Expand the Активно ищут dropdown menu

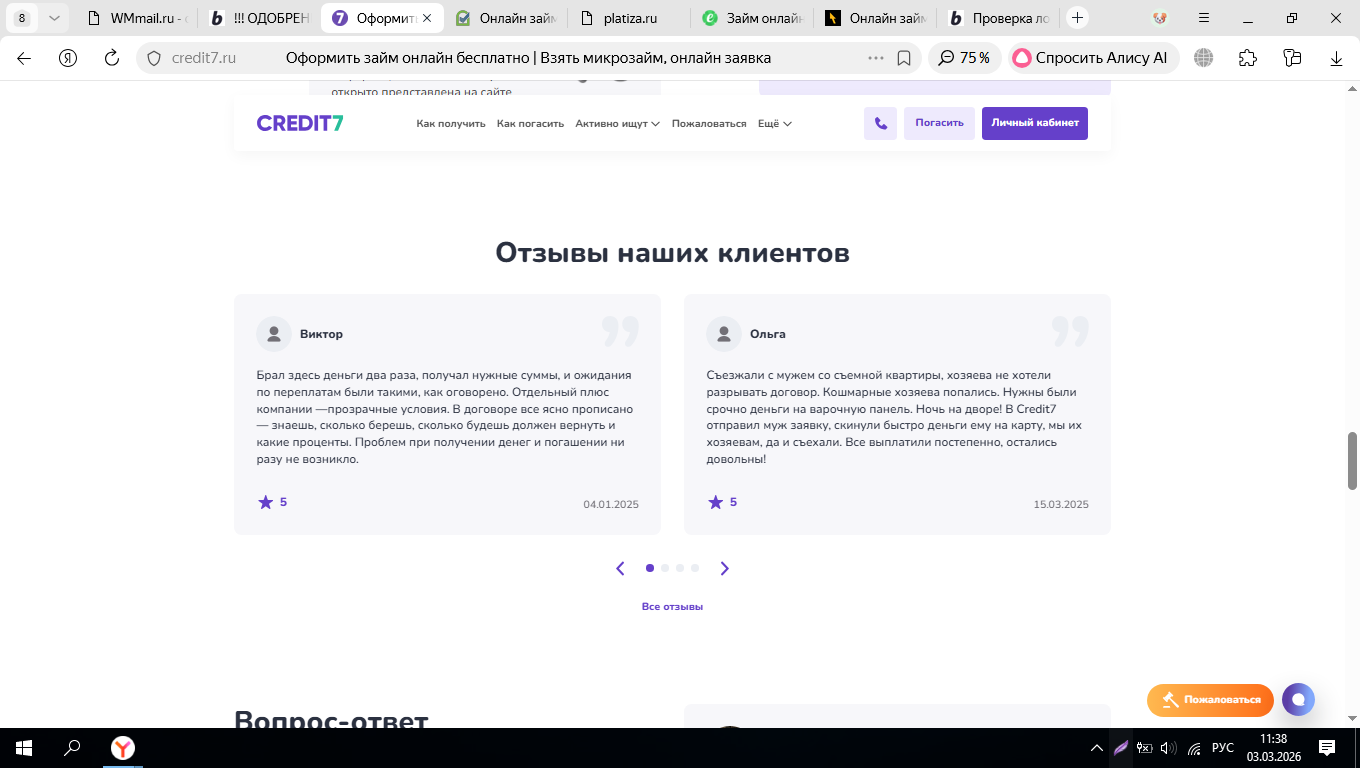[618, 124]
